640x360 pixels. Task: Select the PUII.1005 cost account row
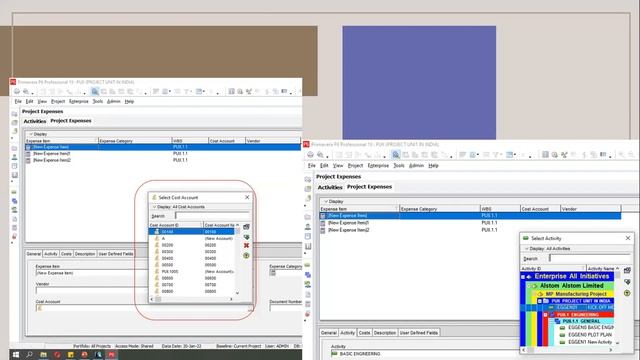pos(192,271)
